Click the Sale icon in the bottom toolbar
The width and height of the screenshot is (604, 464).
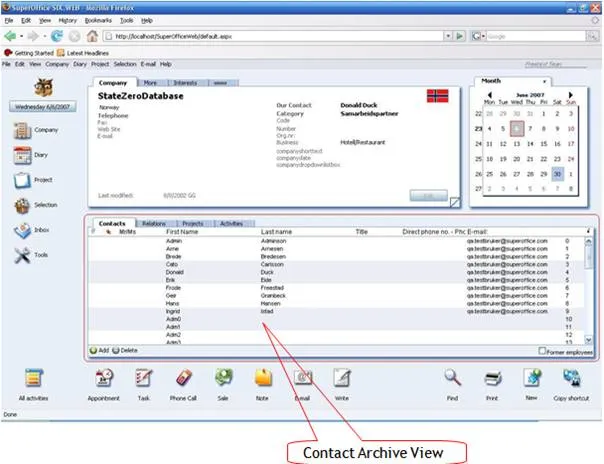pos(224,378)
